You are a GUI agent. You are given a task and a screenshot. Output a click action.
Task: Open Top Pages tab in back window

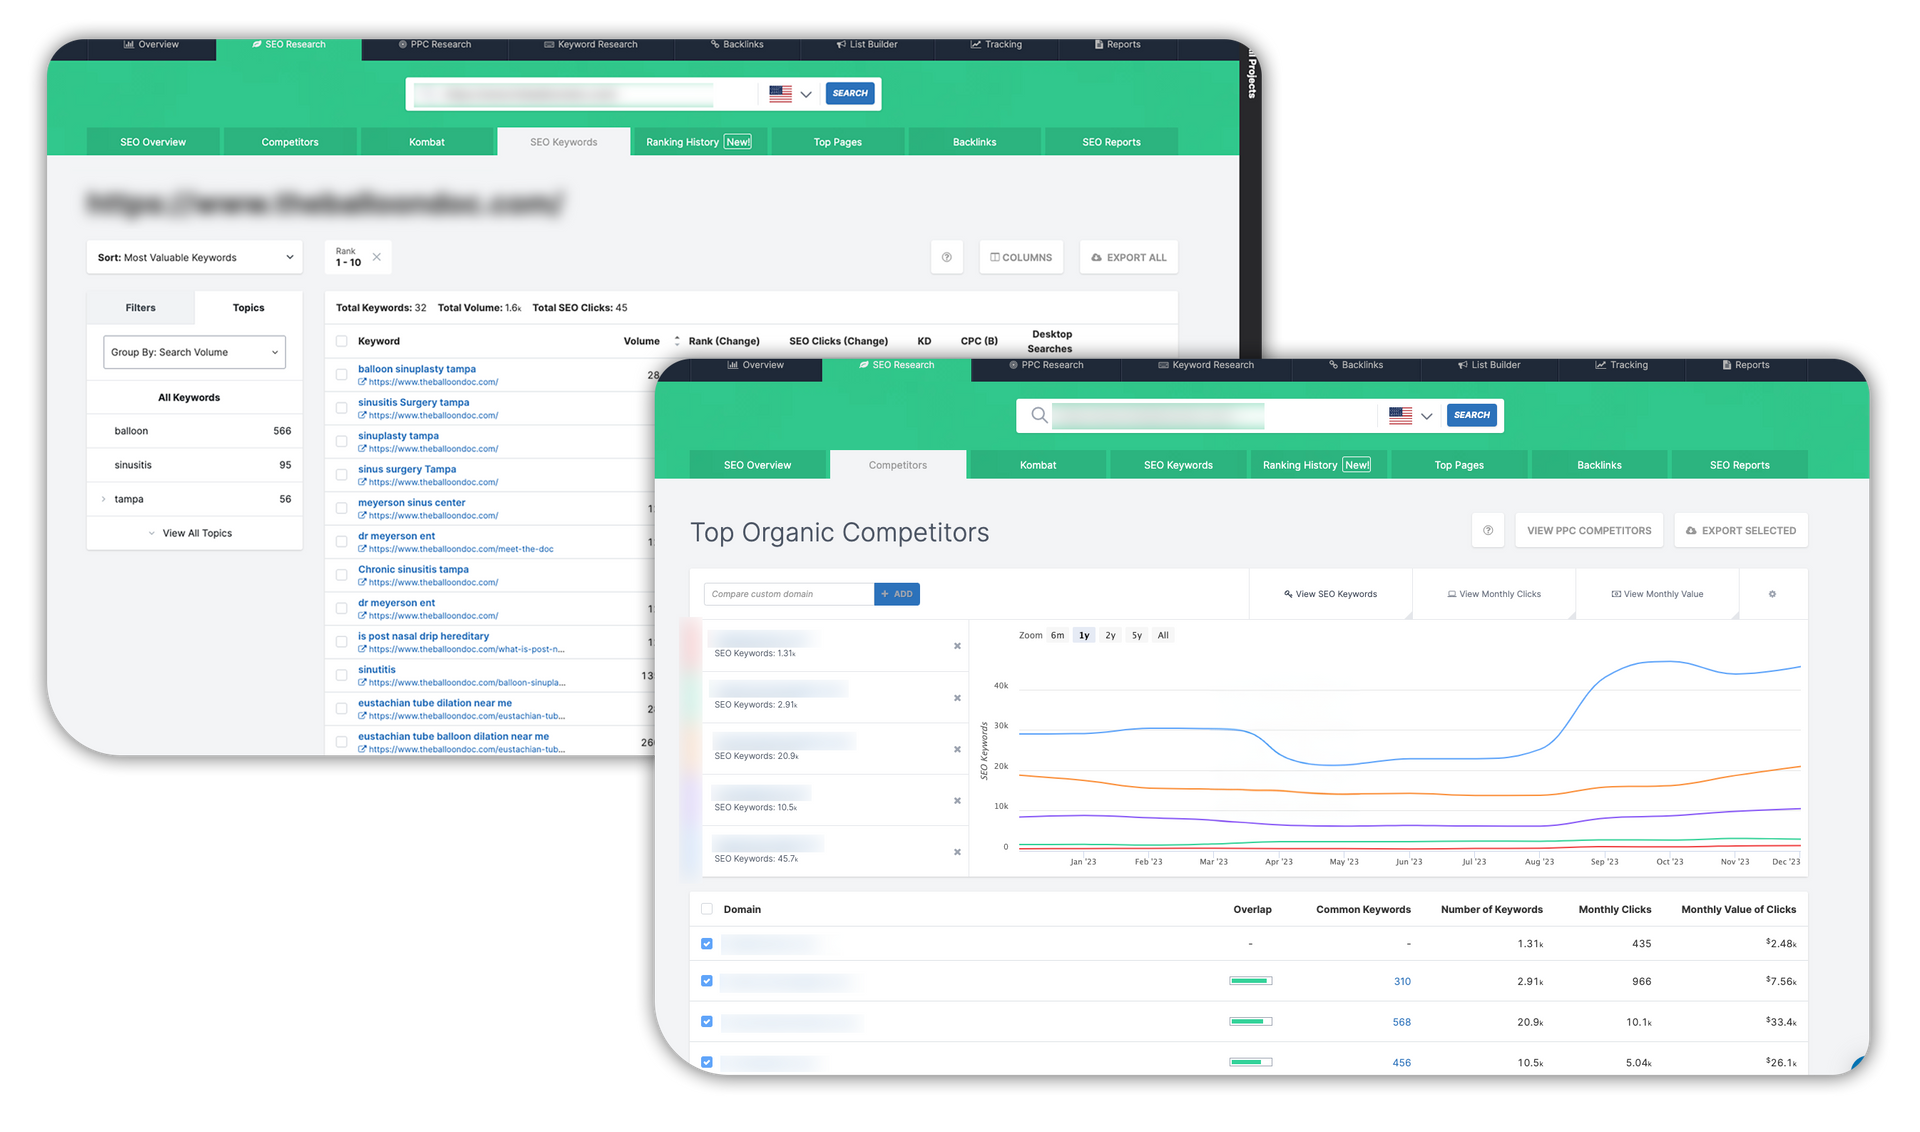tap(837, 142)
